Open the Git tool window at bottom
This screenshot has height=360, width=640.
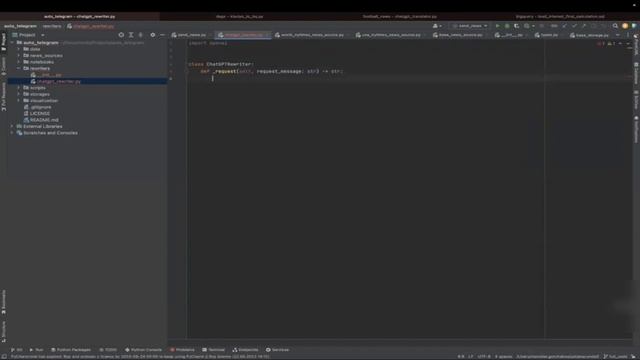(x=17, y=350)
